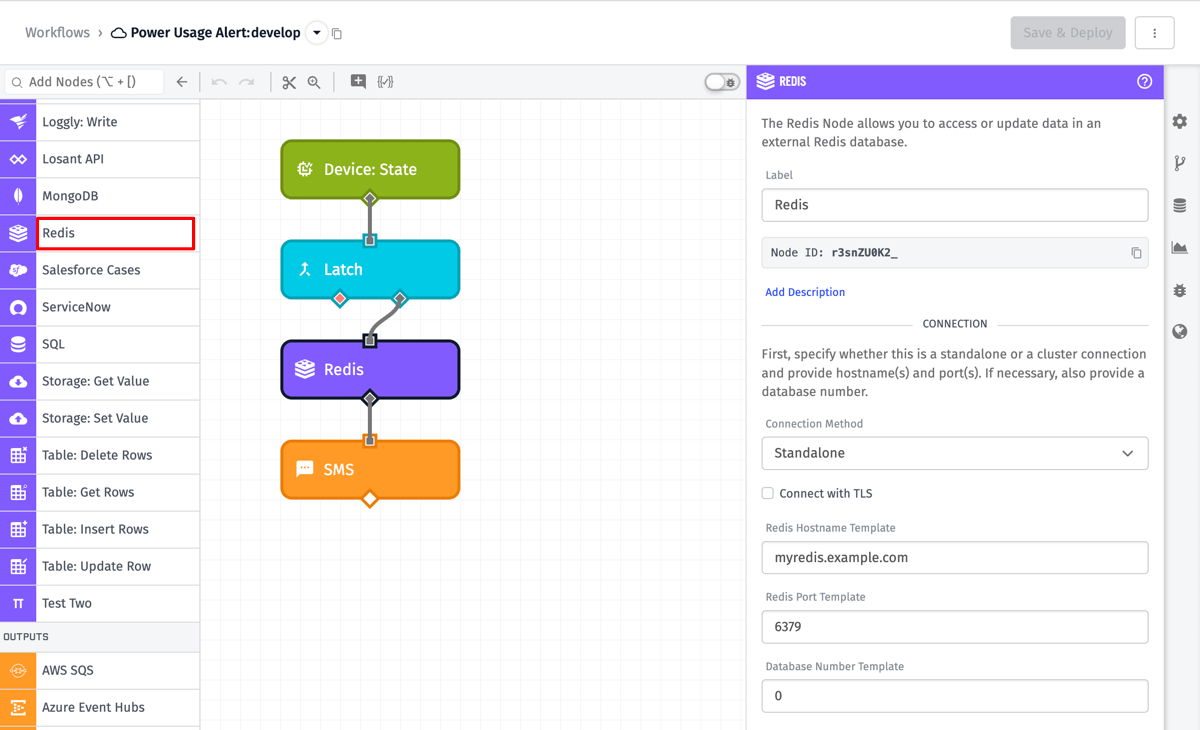Click the zoom magnifier toolbar icon

click(314, 82)
